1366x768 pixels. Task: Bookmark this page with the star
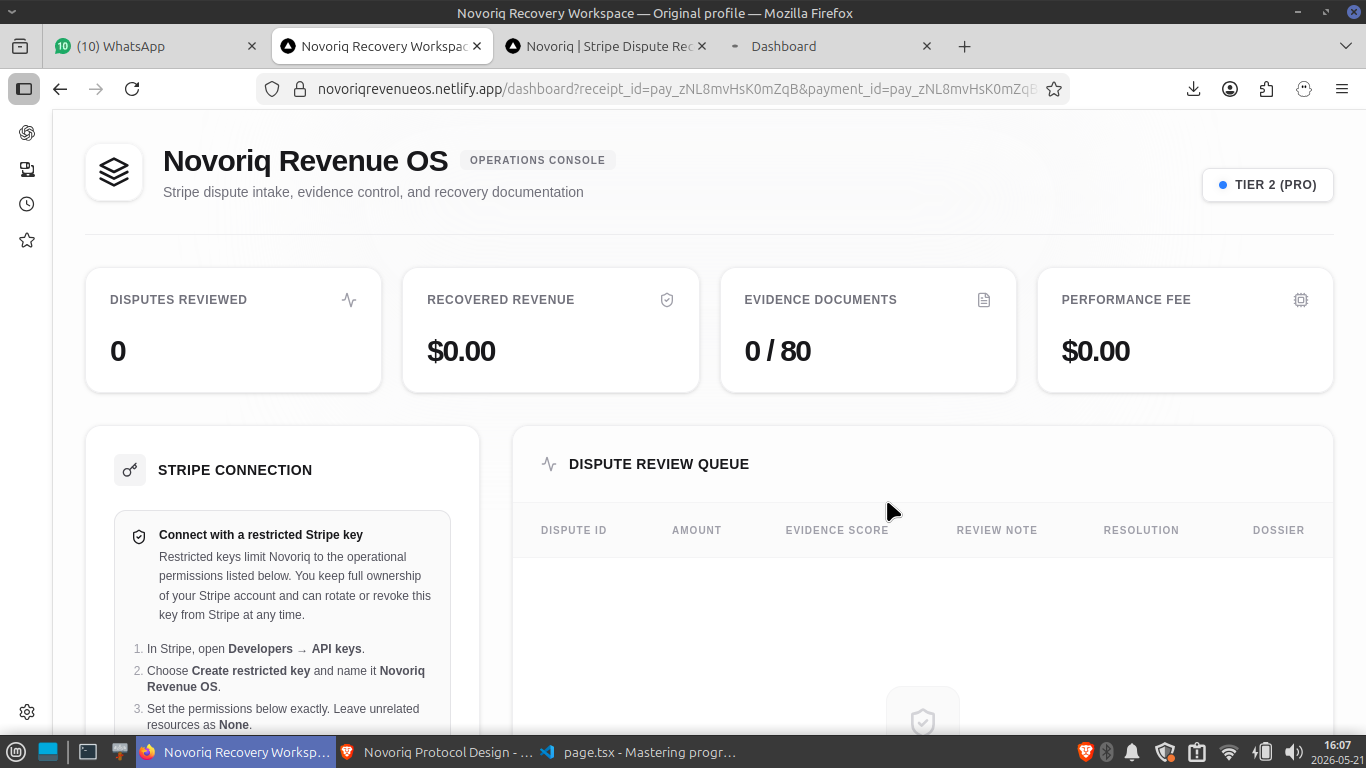tap(1053, 89)
